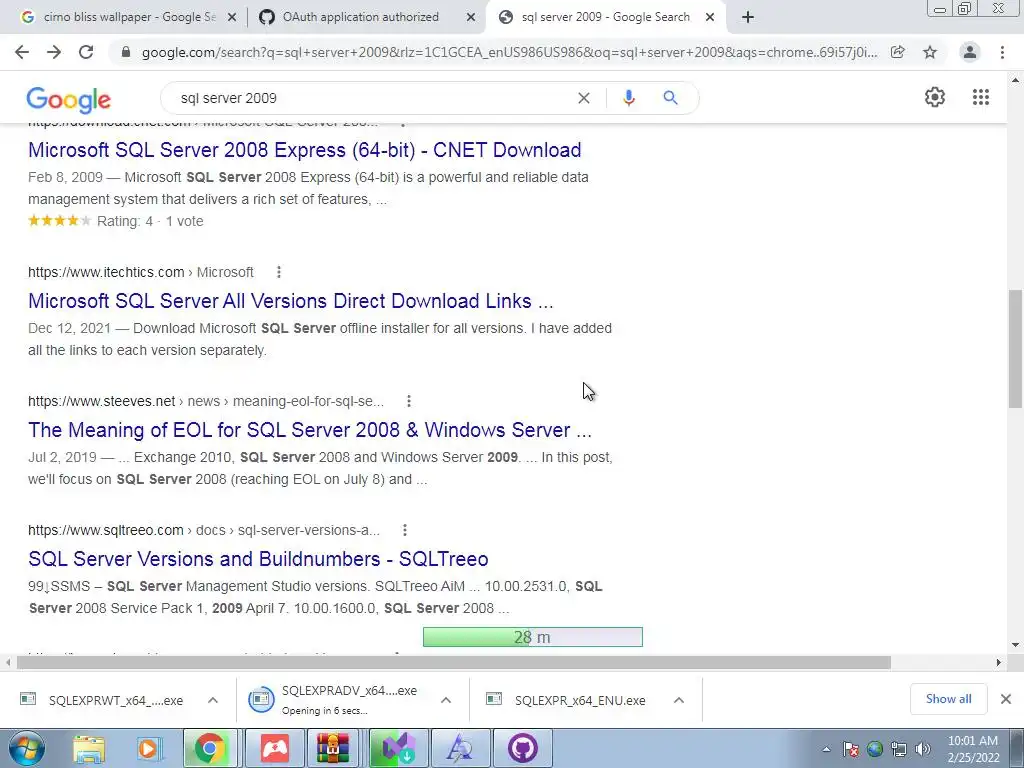The width and height of the screenshot is (1024, 768).
Task: Click the vertical page scrollbar thumb
Action: coord(1015,349)
